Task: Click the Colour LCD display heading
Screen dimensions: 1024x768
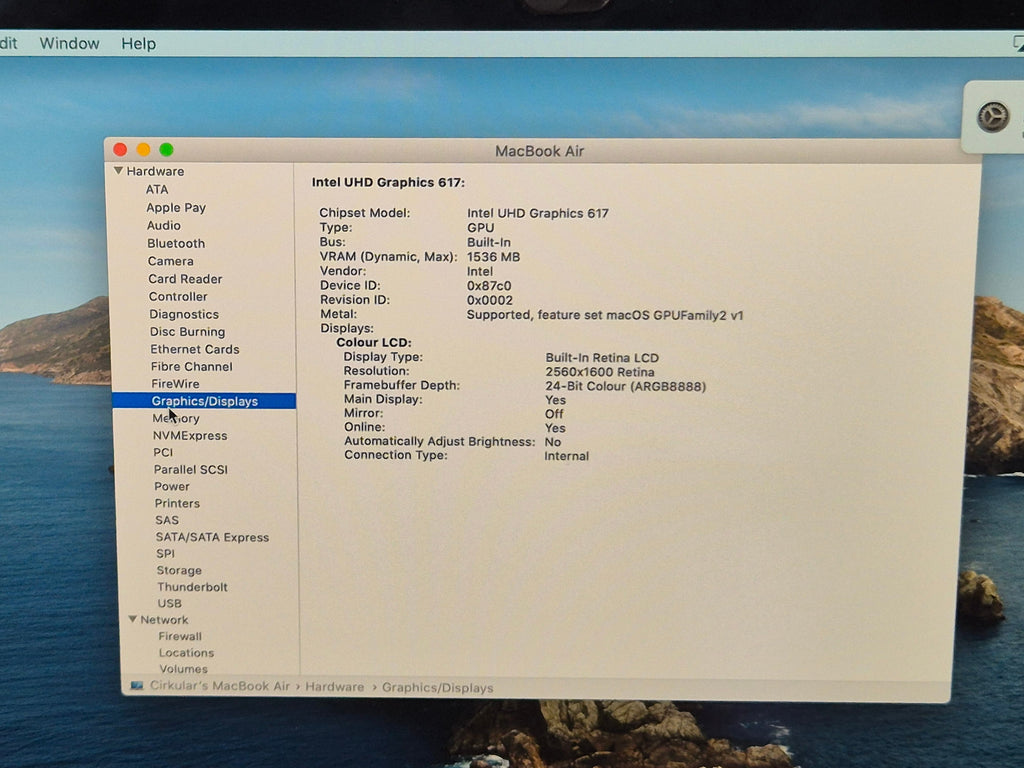Action: [x=374, y=342]
